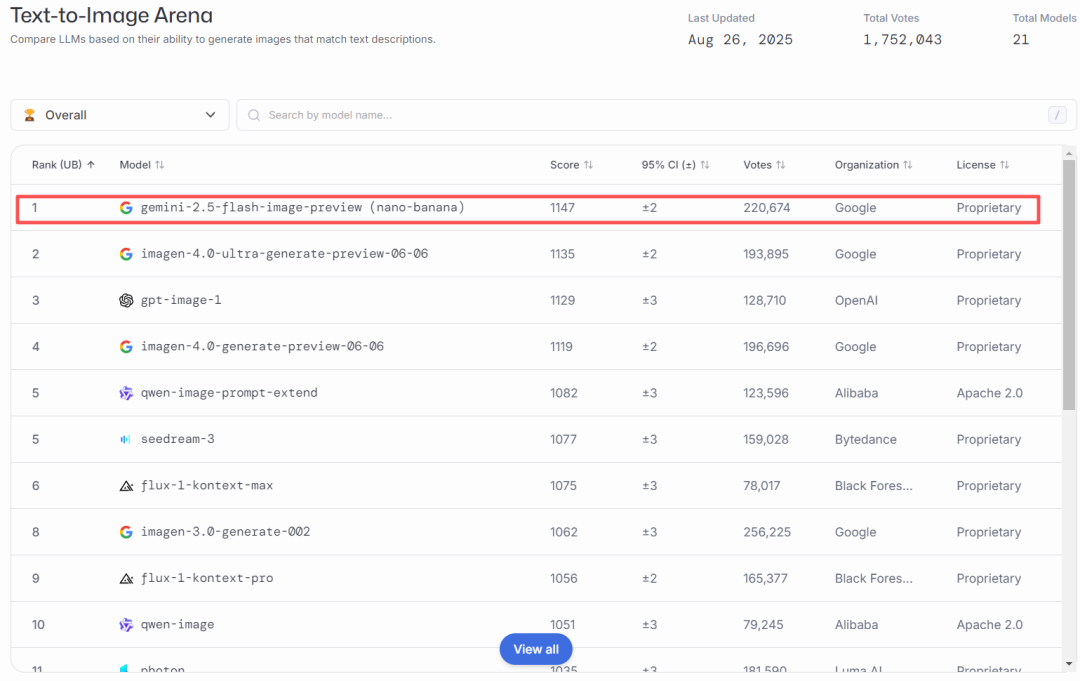Click the trophy icon in the Overall selector
This screenshot has width=1080, height=681.
tap(30, 115)
